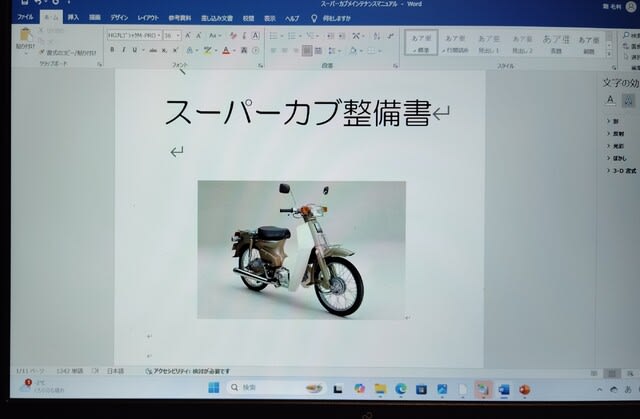The height and width of the screenshot is (419, 640).
Task: Open the numbering list dropdown
Action: 300,36
